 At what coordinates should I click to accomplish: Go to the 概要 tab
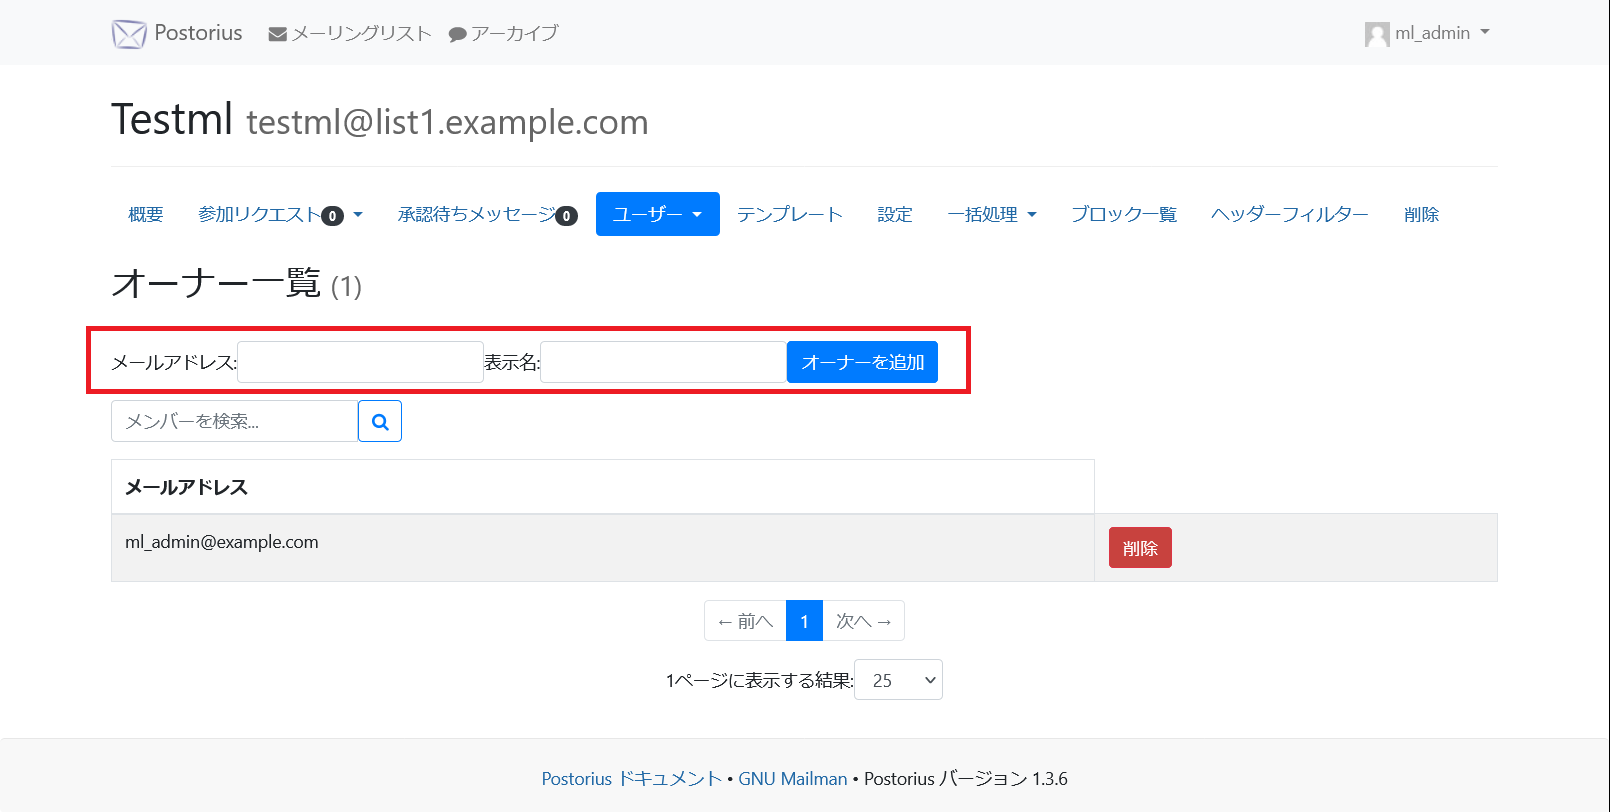pyautogui.click(x=146, y=214)
